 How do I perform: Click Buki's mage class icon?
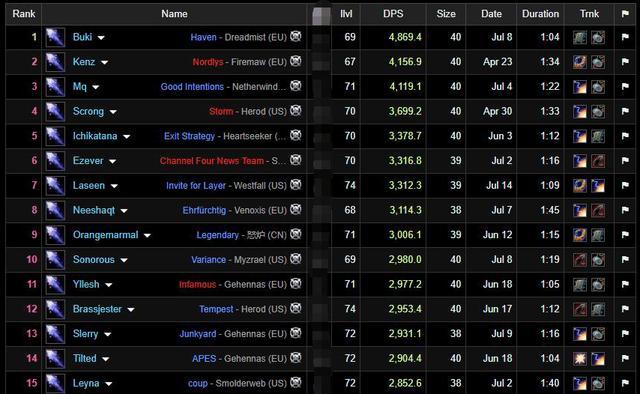pos(55,38)
